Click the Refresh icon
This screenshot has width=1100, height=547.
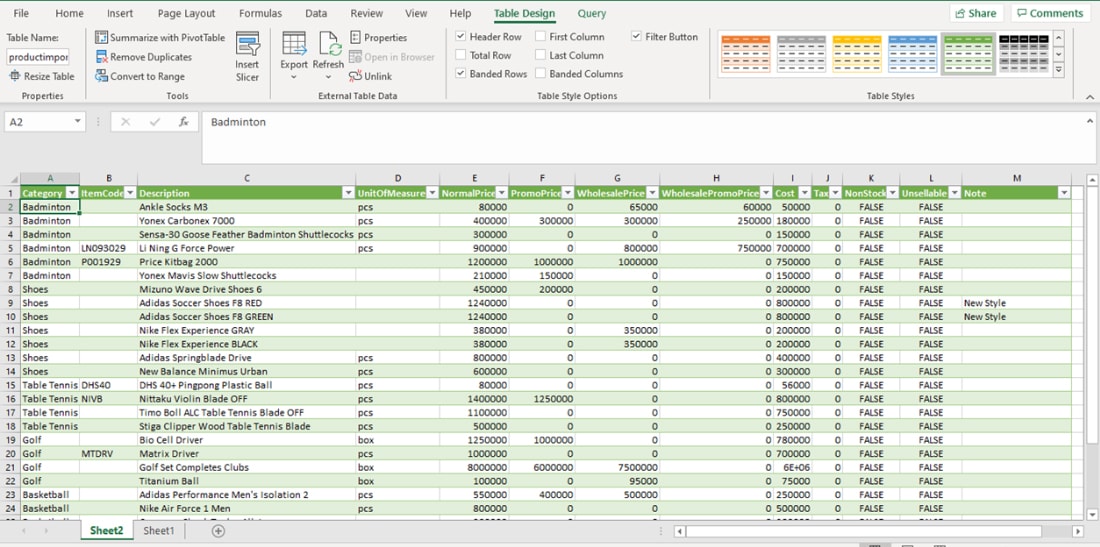pyautogui.click(x=329, y=43)
